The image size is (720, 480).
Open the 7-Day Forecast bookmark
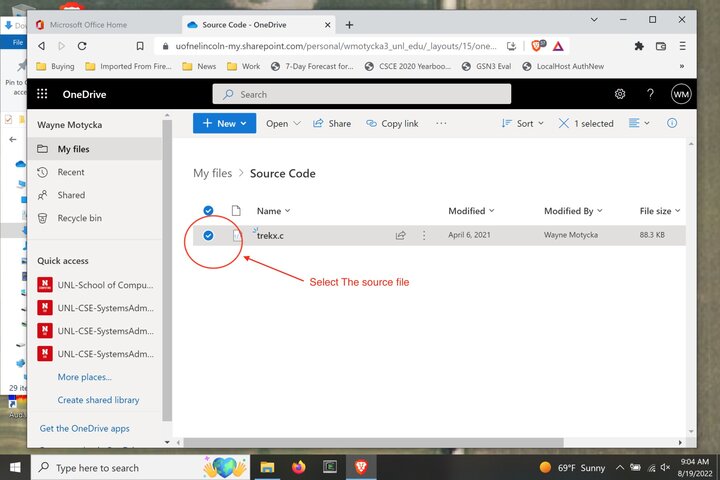[x=312, y=66]
